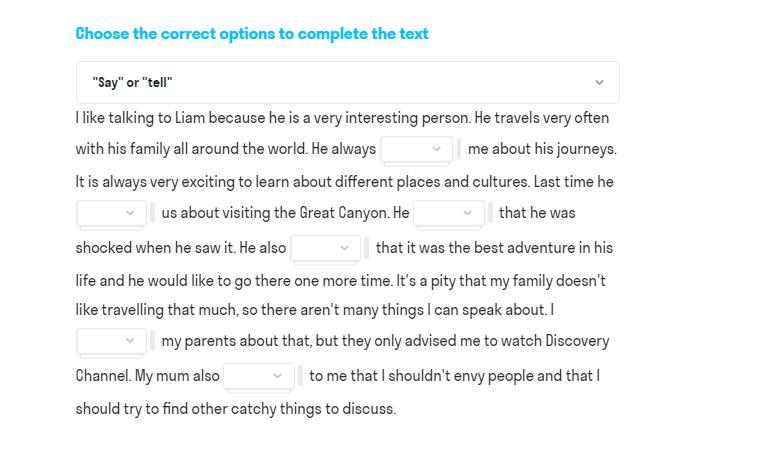Screen dimensions: 770x450
Task: Click gray marker bar before "me about his journeys"
Action: point(459,149)
